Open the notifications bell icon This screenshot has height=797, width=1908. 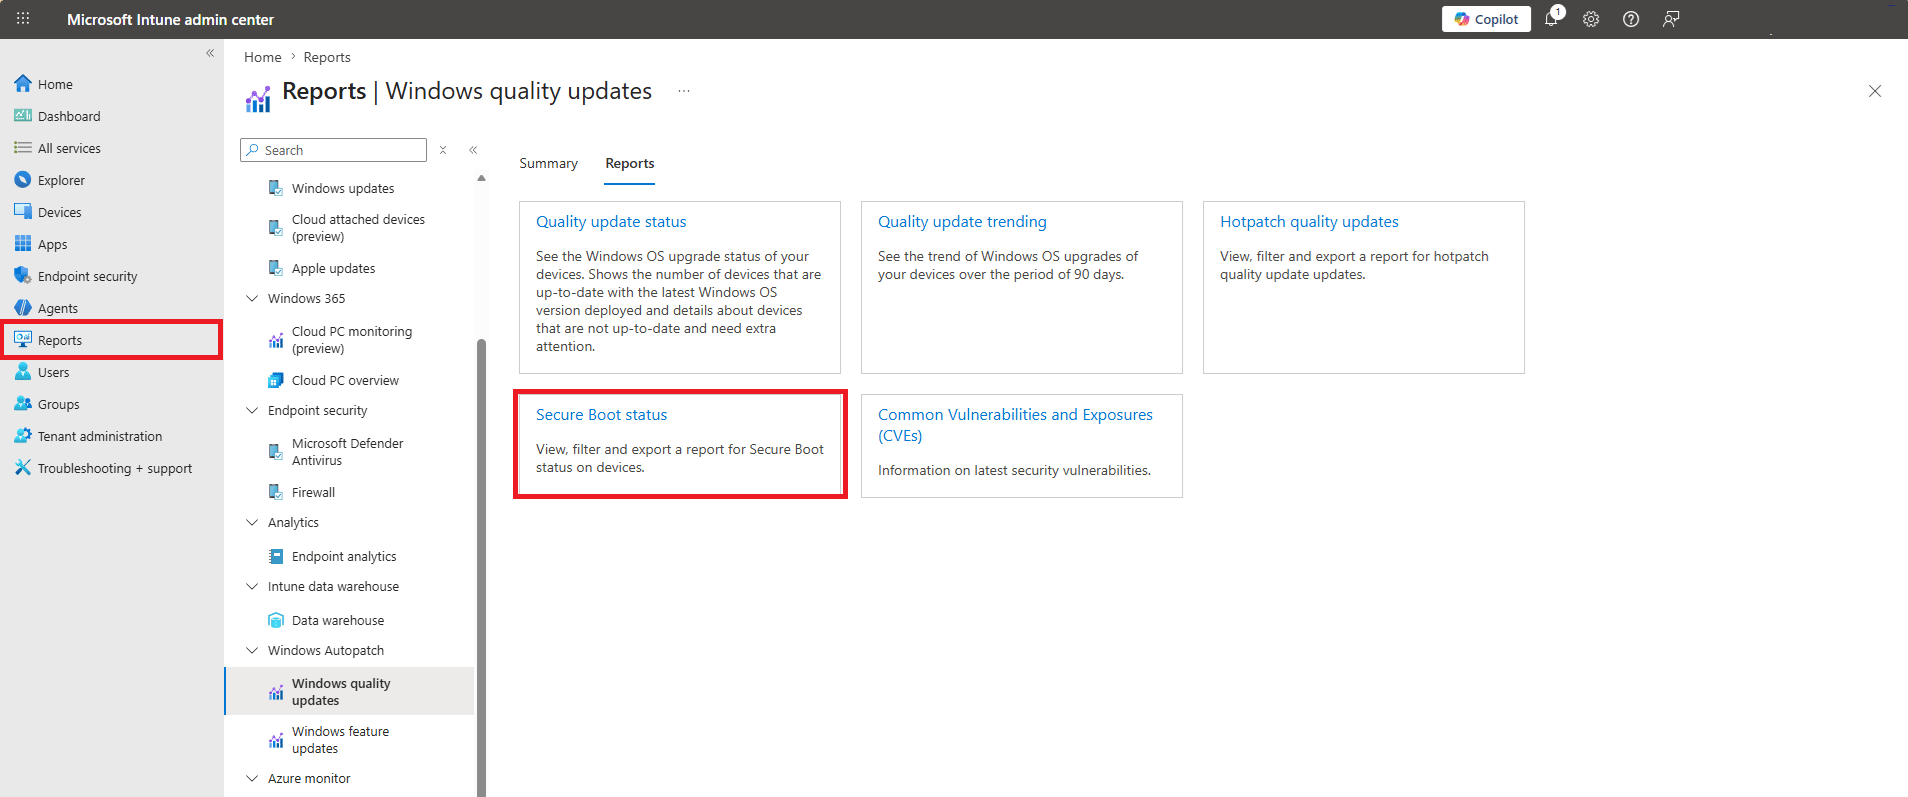[x=1551, y=19]
